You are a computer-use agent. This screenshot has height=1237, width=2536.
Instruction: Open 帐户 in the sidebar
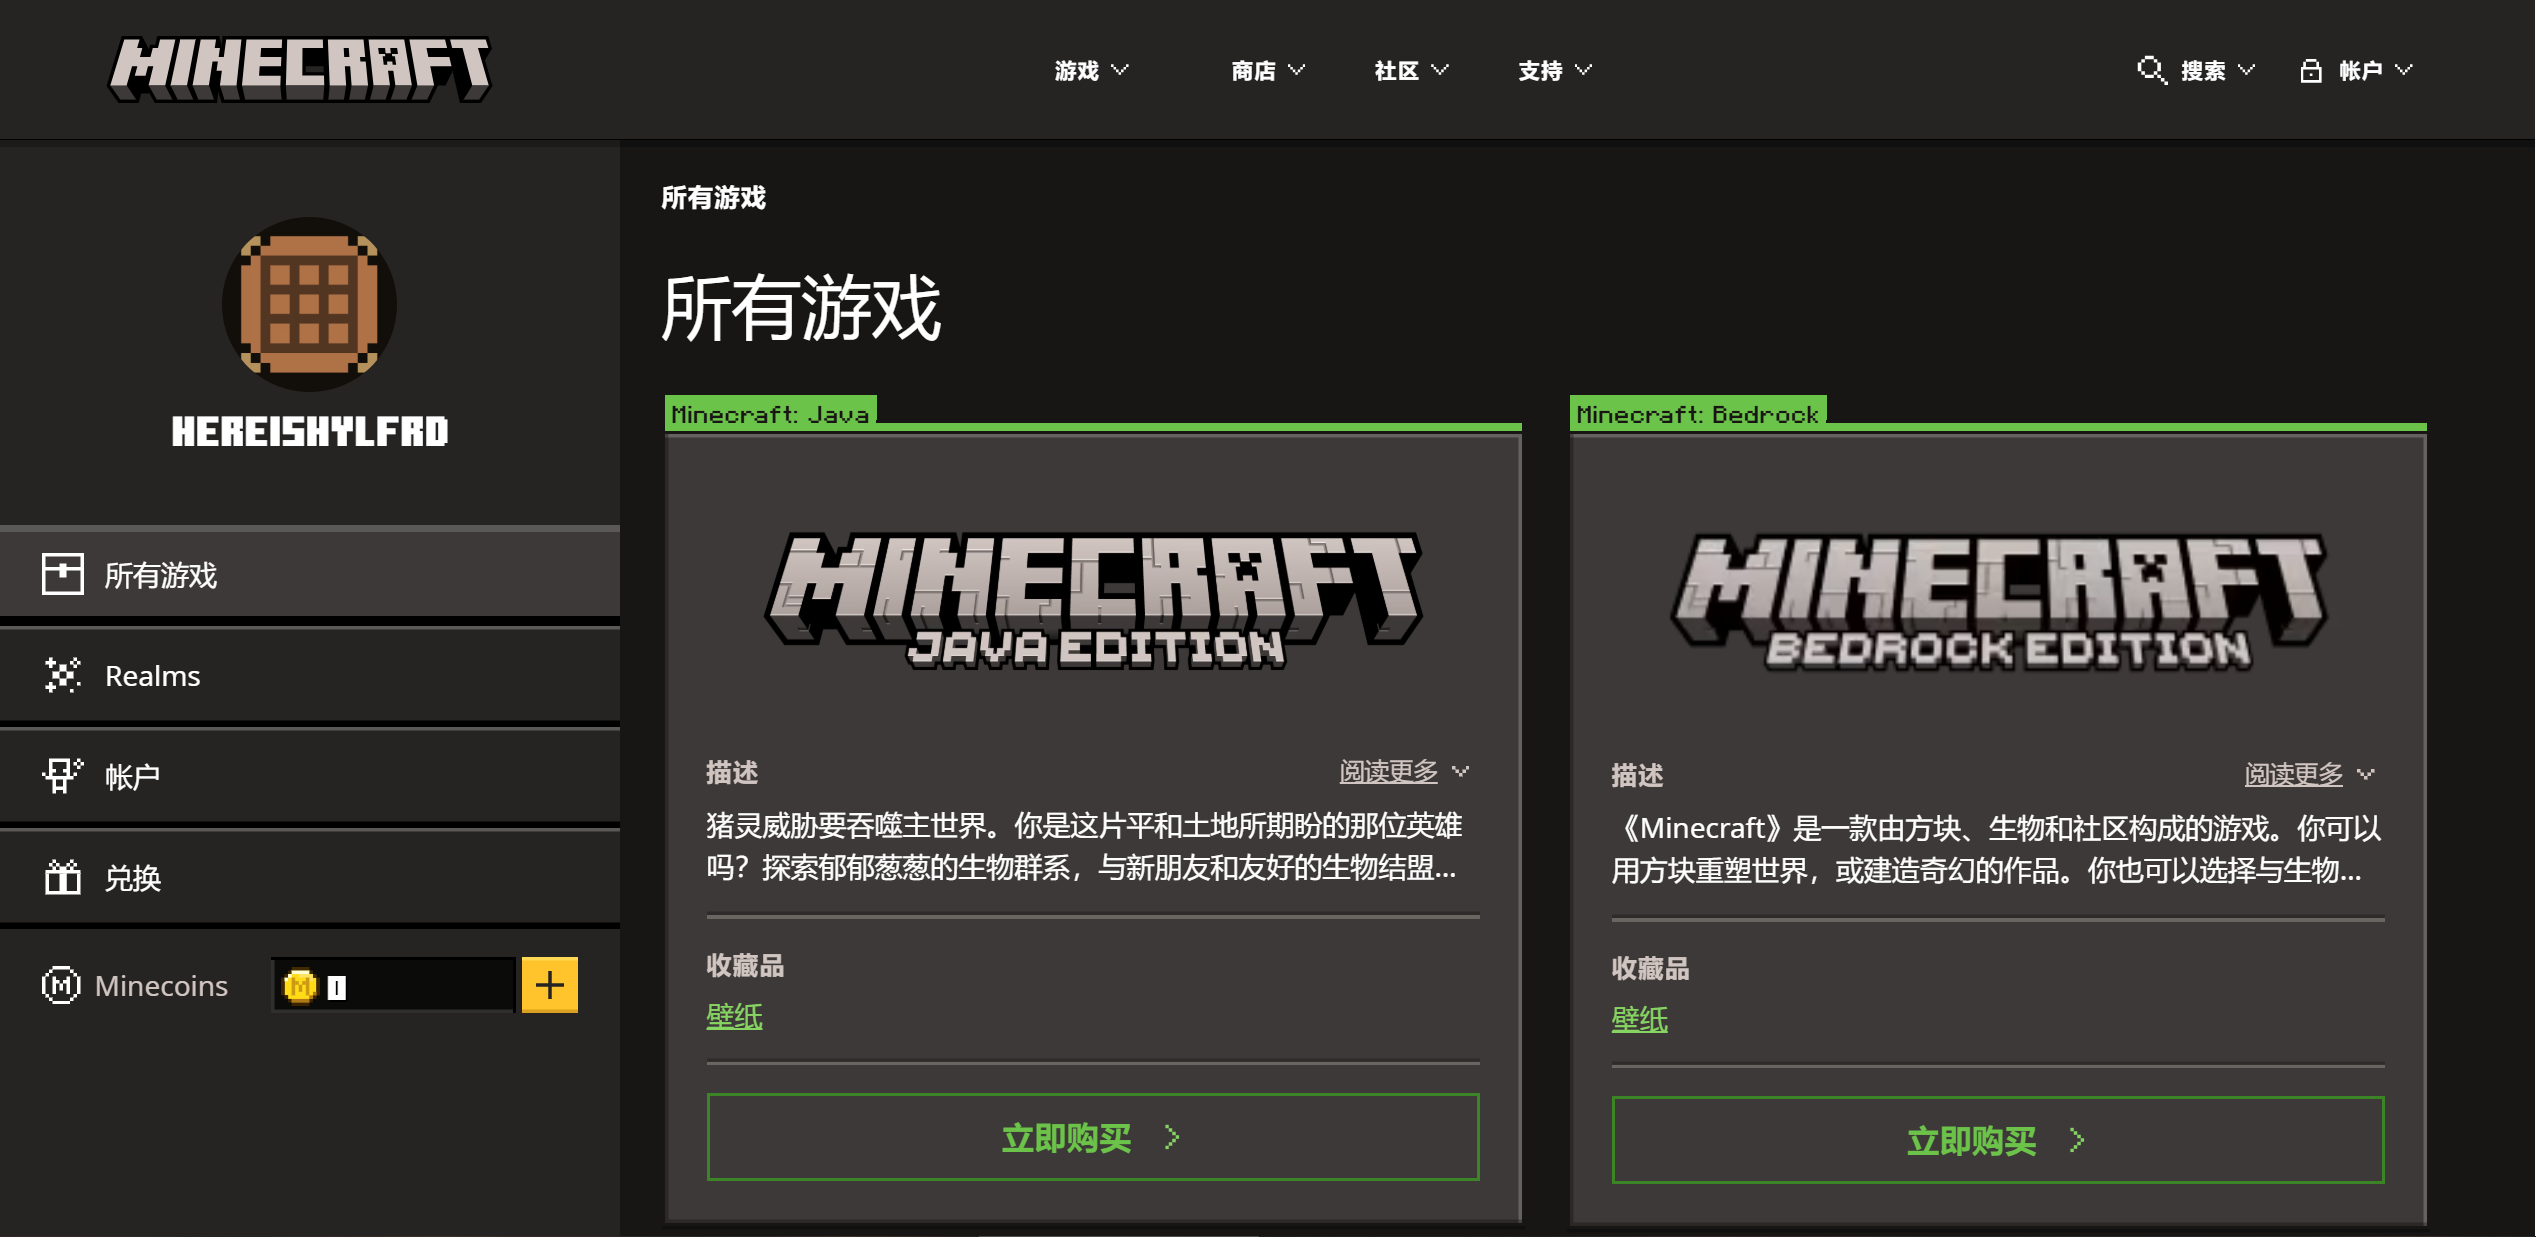tap(310, 776)
